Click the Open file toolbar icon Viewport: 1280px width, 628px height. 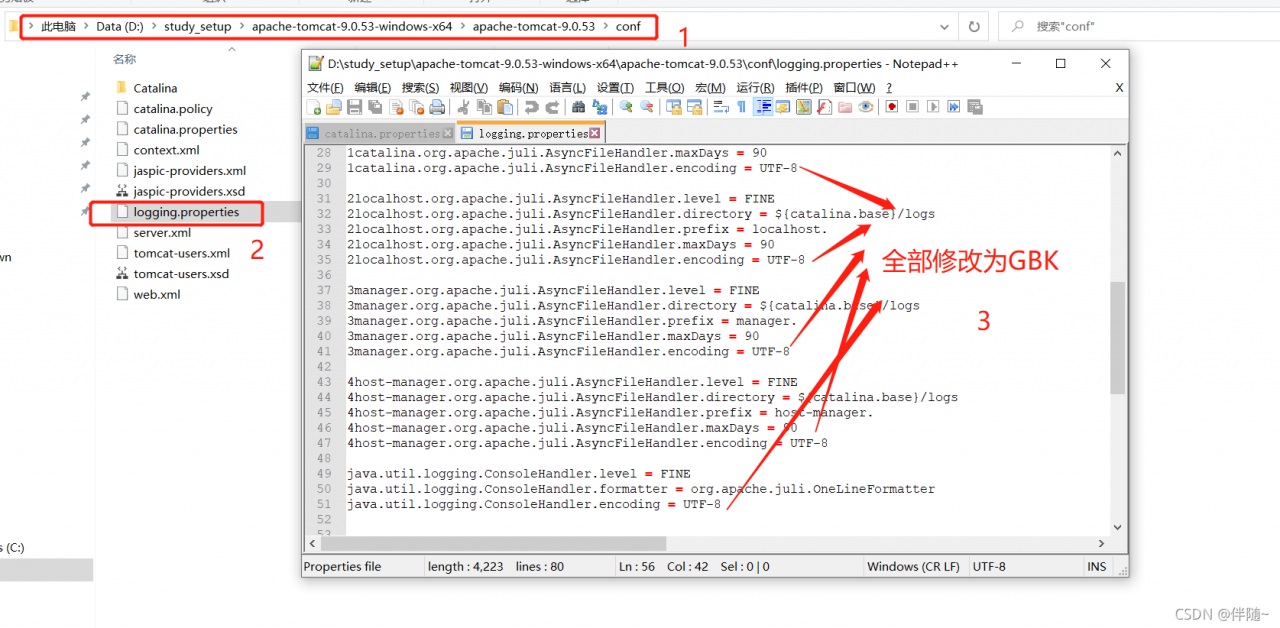334,107
